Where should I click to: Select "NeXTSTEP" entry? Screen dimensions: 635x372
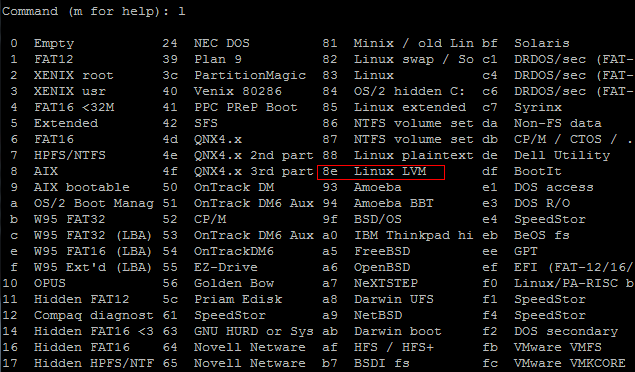(386, 283)
